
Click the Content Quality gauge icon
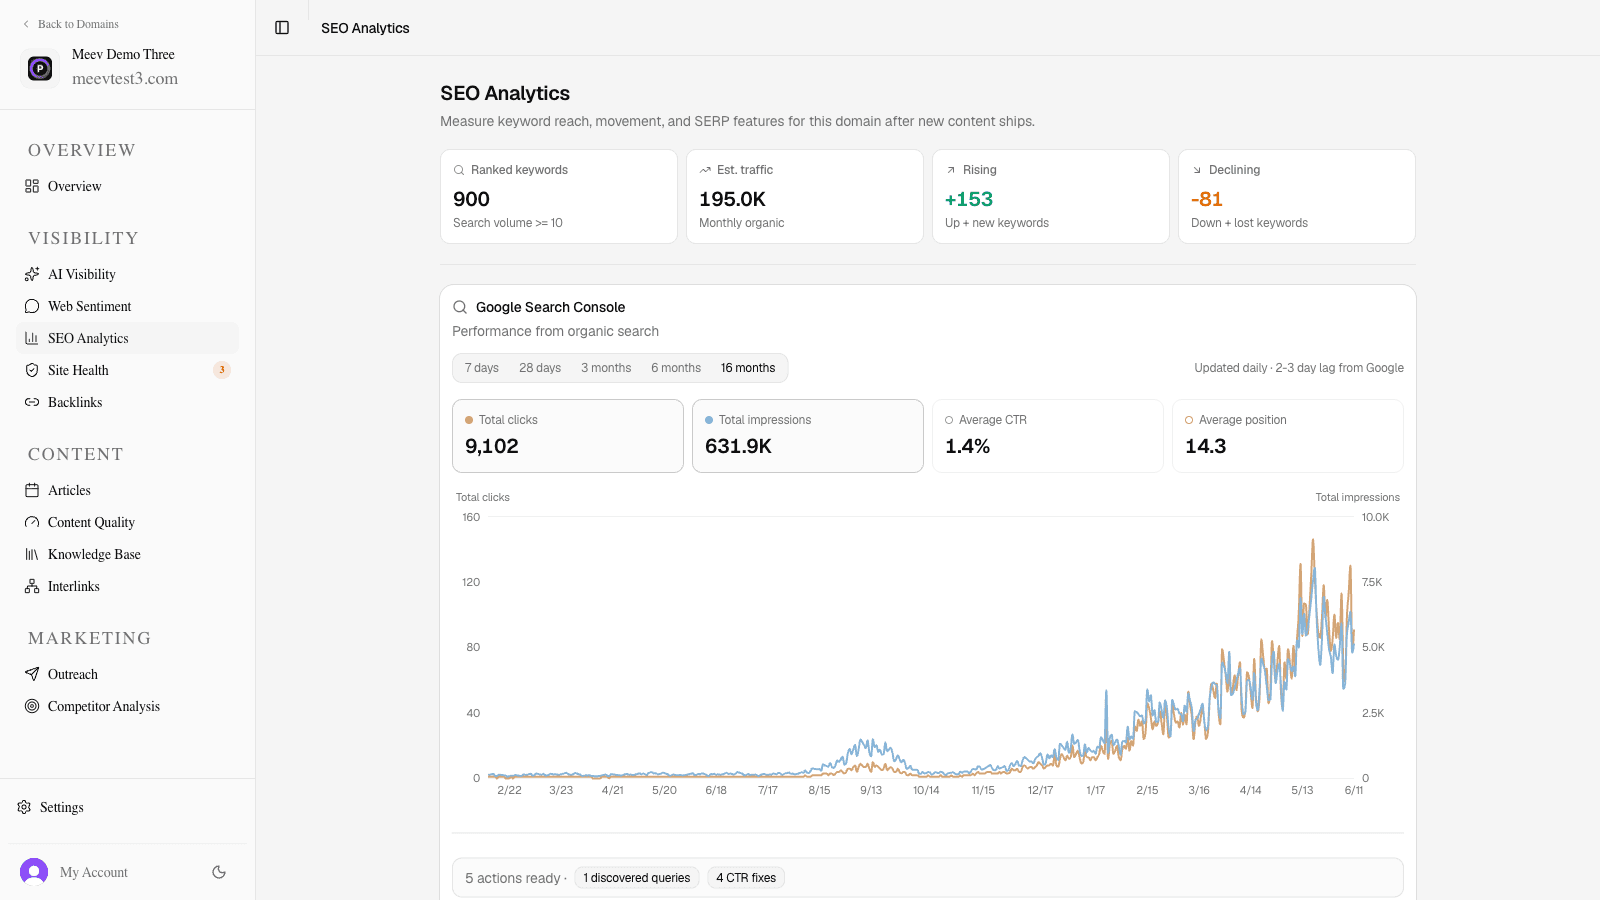[32, 522]
